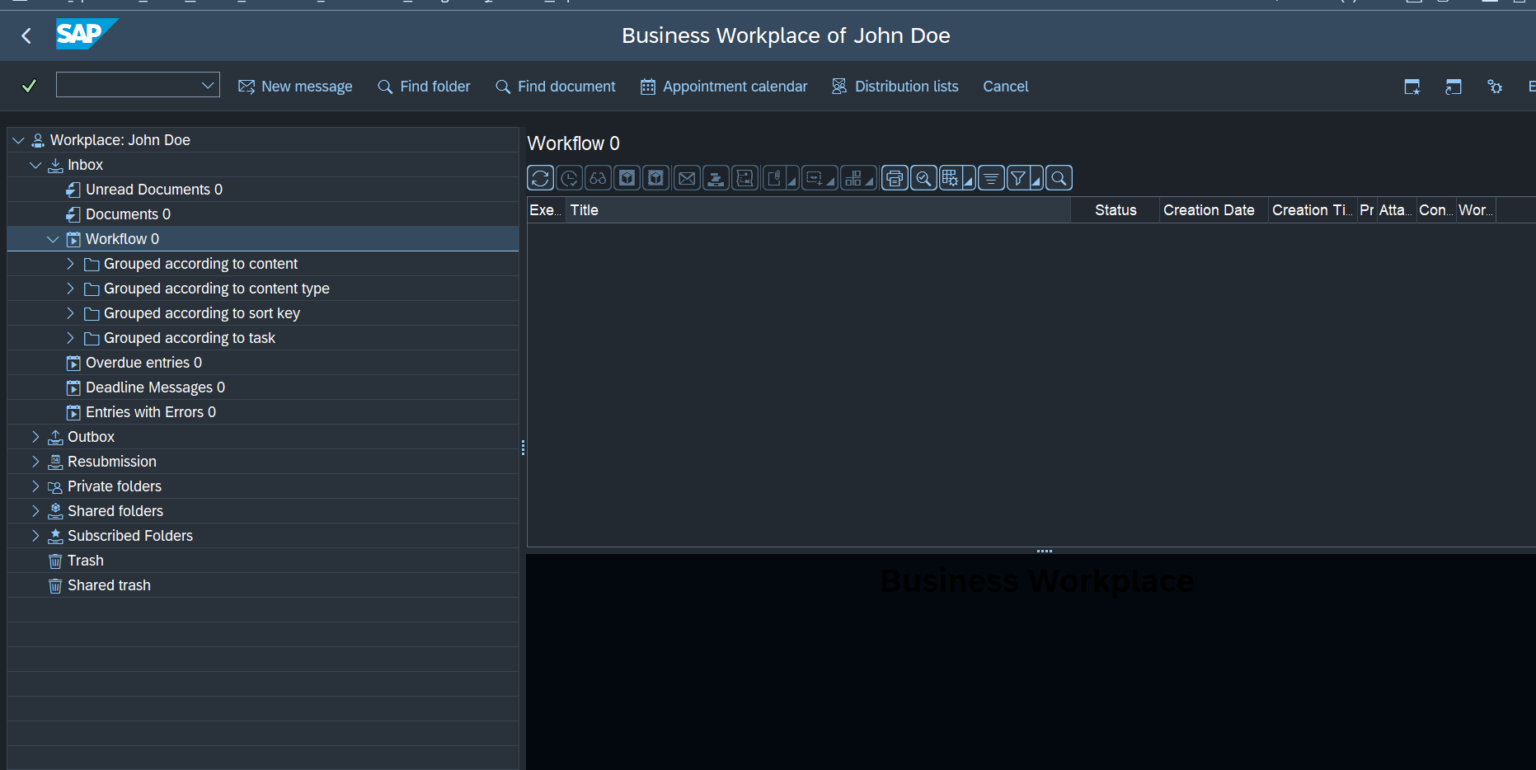The image size is (1536, 770).
Task: Click the gears settings icon
Action: coord(1494,87)
